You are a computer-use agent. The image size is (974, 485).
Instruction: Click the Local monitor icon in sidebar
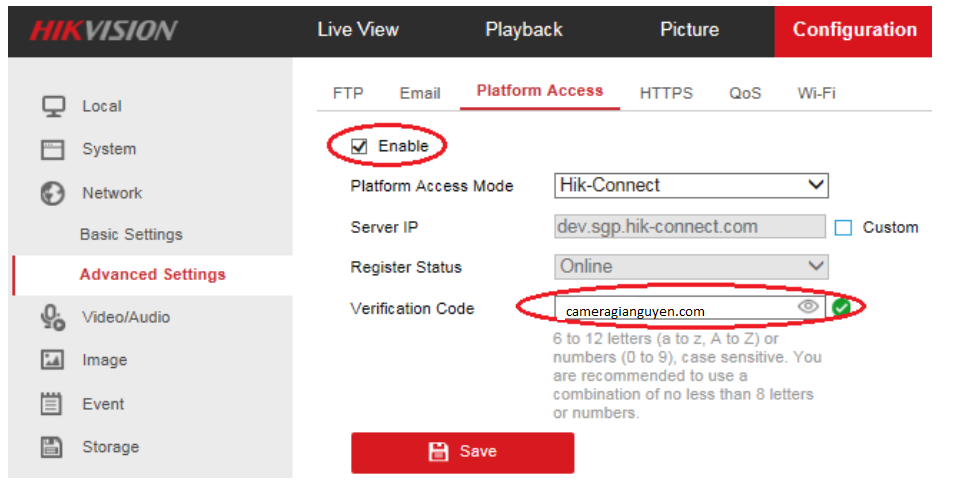[53, 106]
